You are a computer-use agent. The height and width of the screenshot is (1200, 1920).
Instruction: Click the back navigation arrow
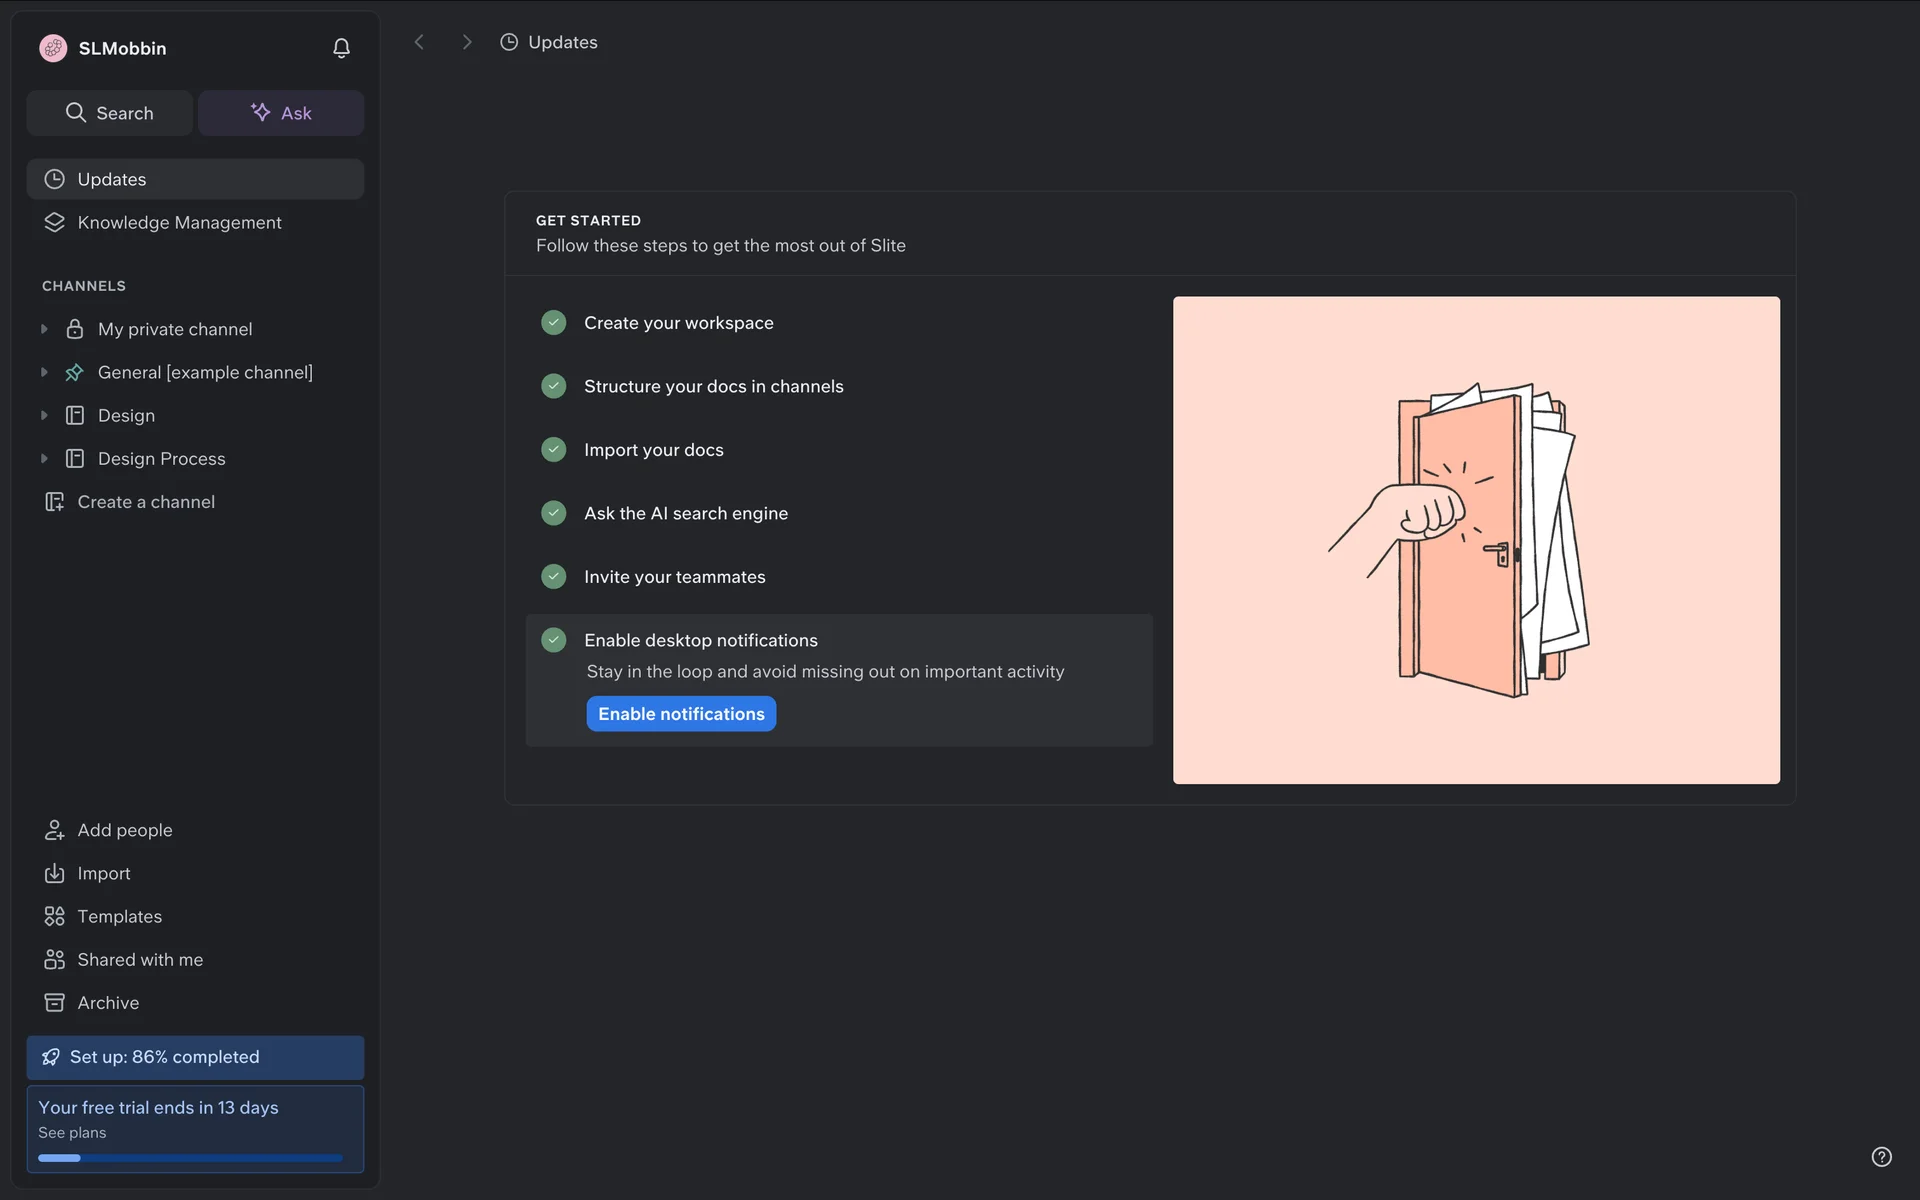click(419, 42)
